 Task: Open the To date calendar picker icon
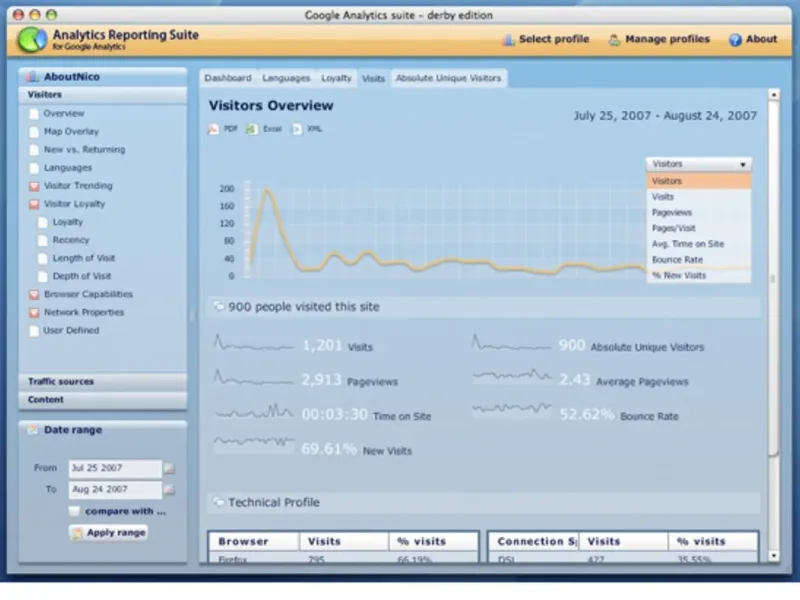[169, 490]
